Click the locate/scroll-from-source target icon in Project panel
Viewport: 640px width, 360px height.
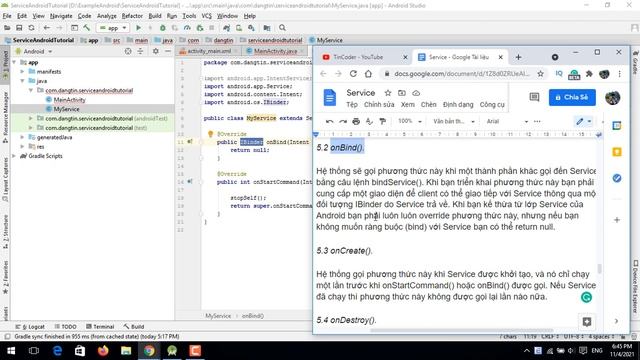(128, 51)
